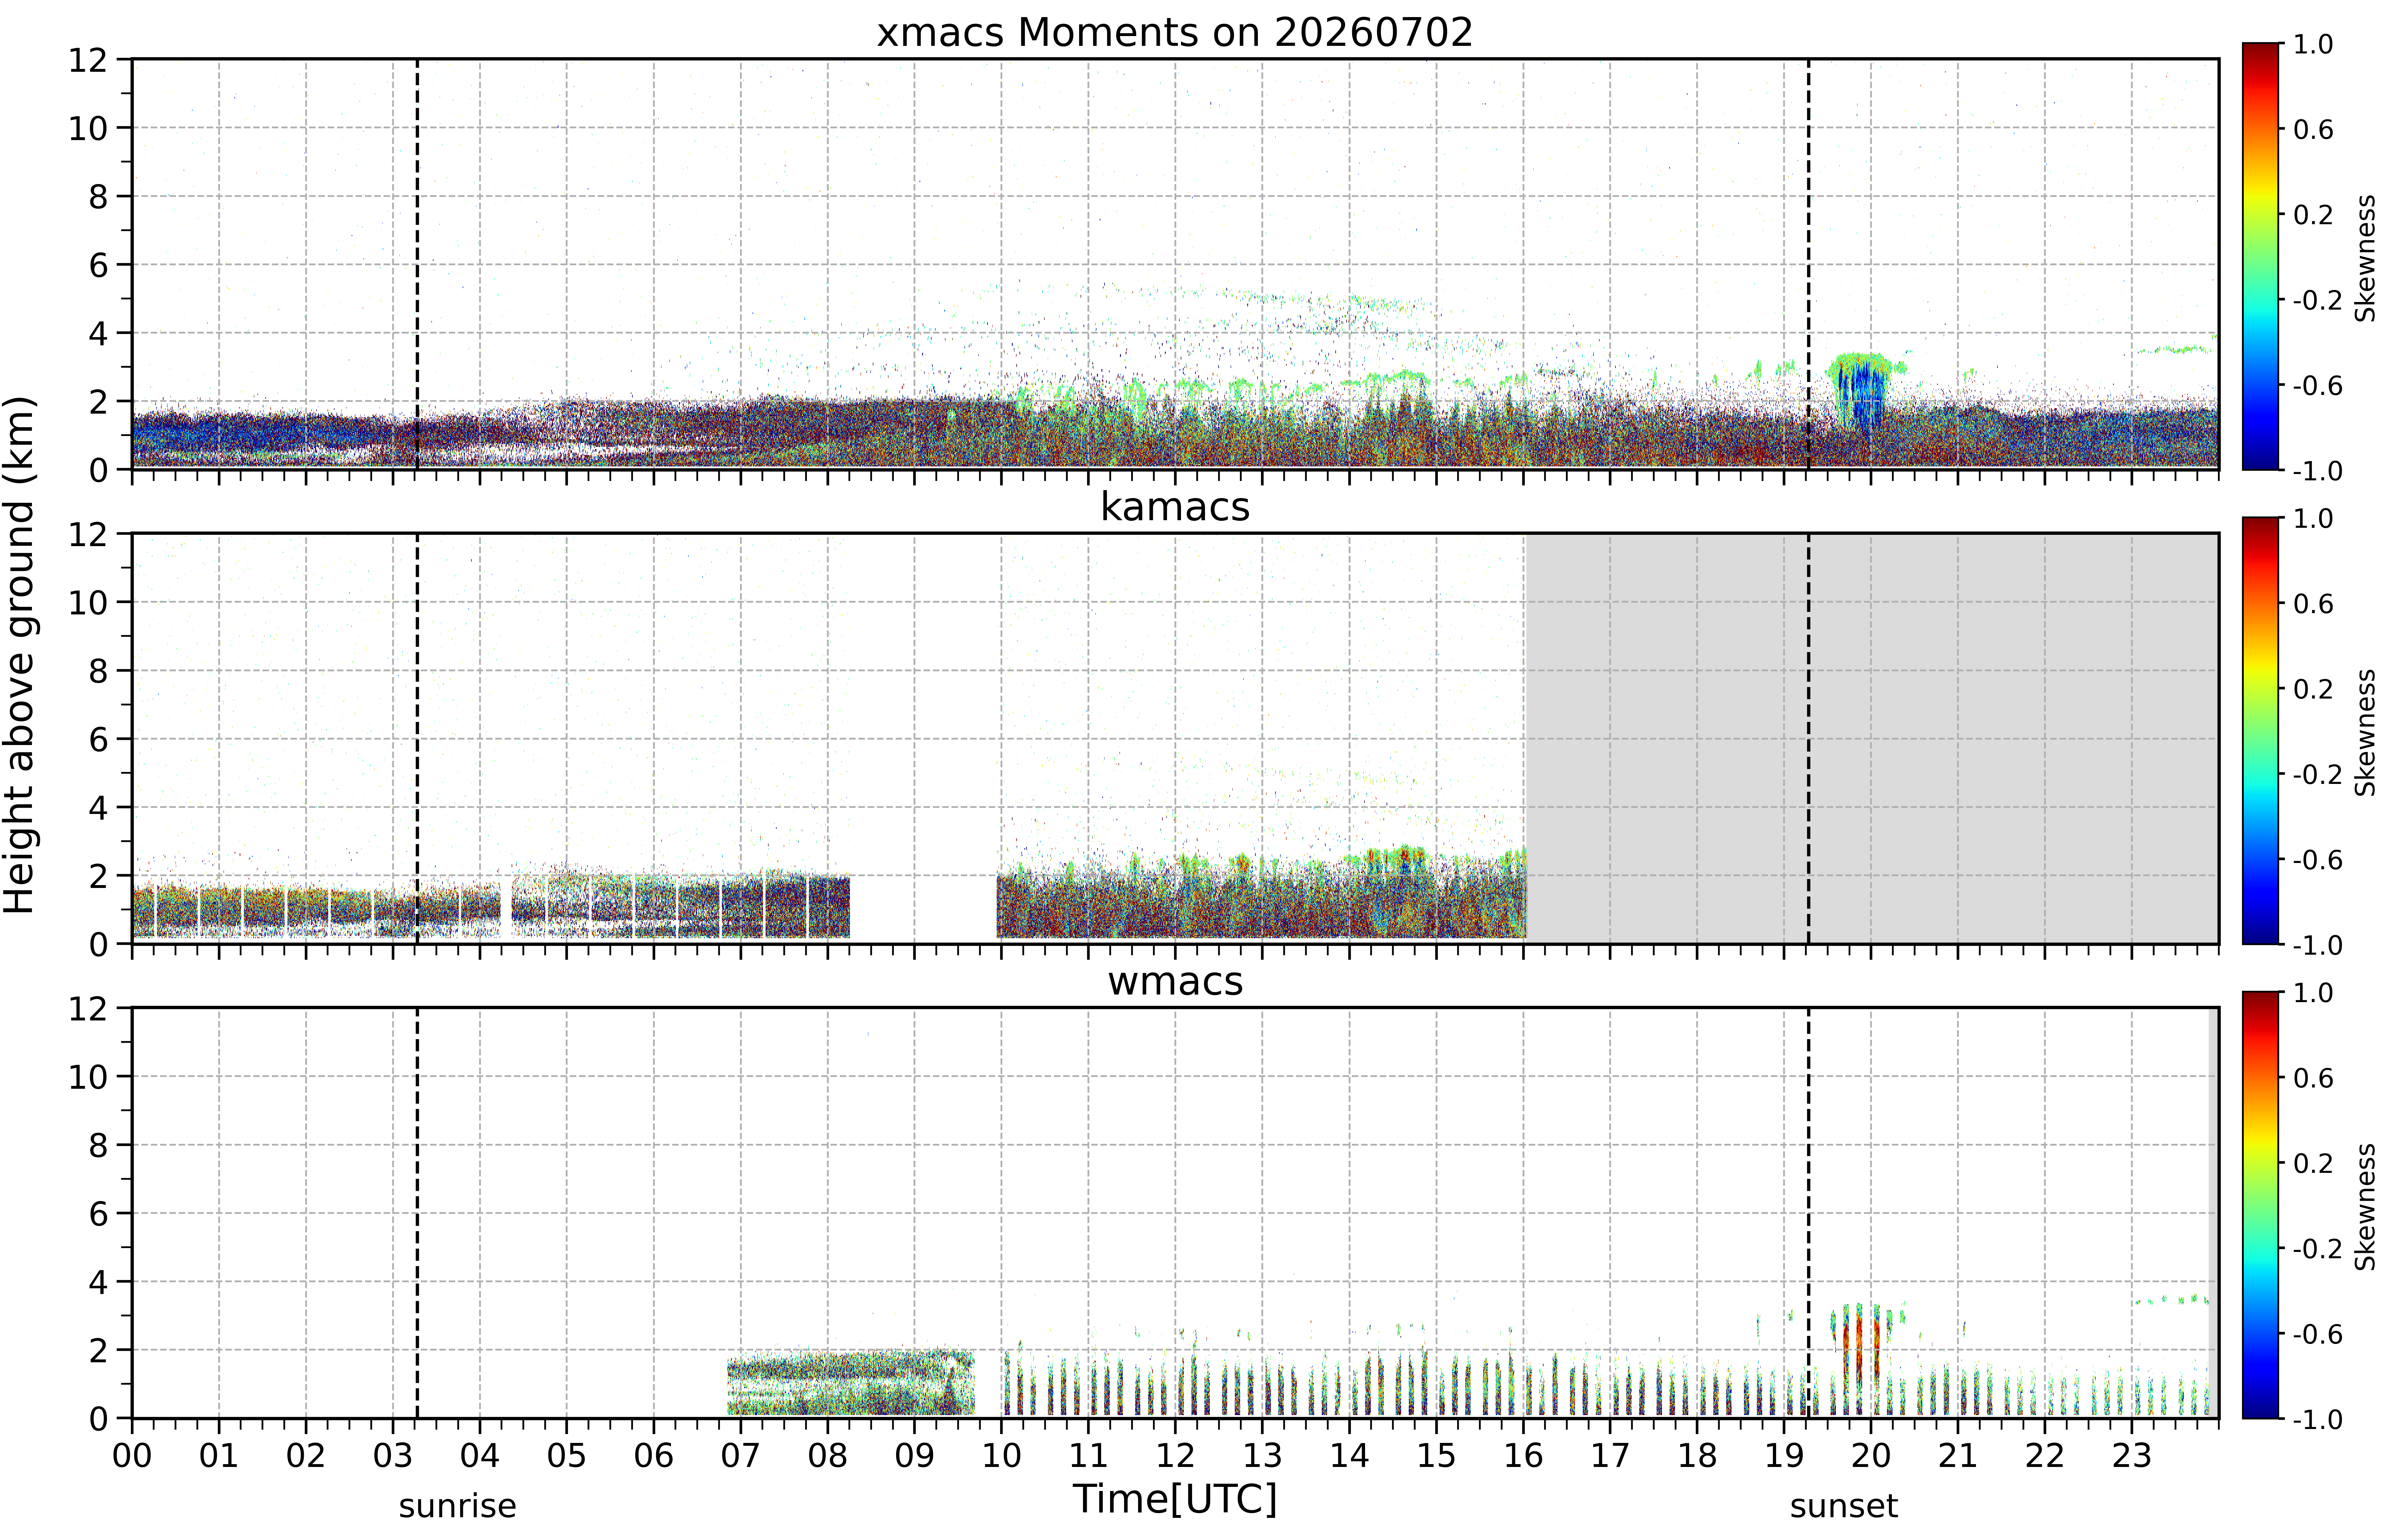Click the '-1.0' tick on the xmacs colorbar

pos(2318,471)
